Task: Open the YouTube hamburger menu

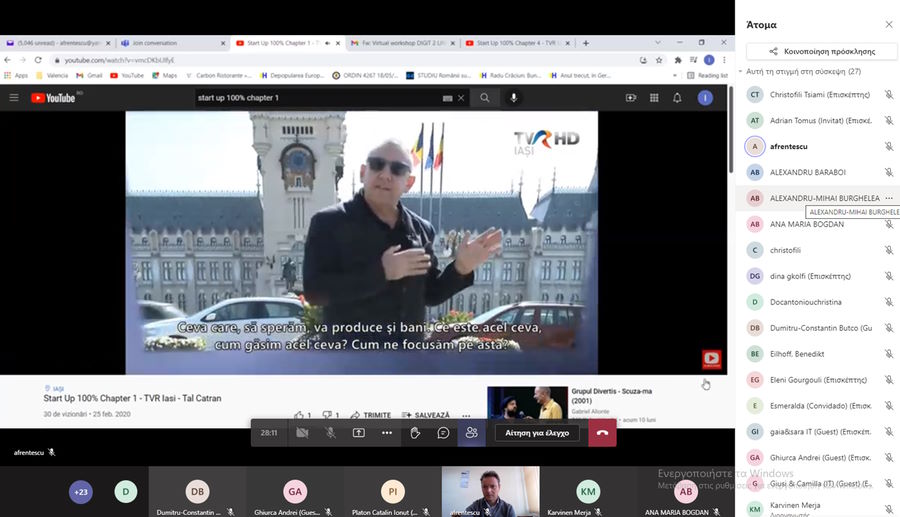Action: (x=14, y=98)
